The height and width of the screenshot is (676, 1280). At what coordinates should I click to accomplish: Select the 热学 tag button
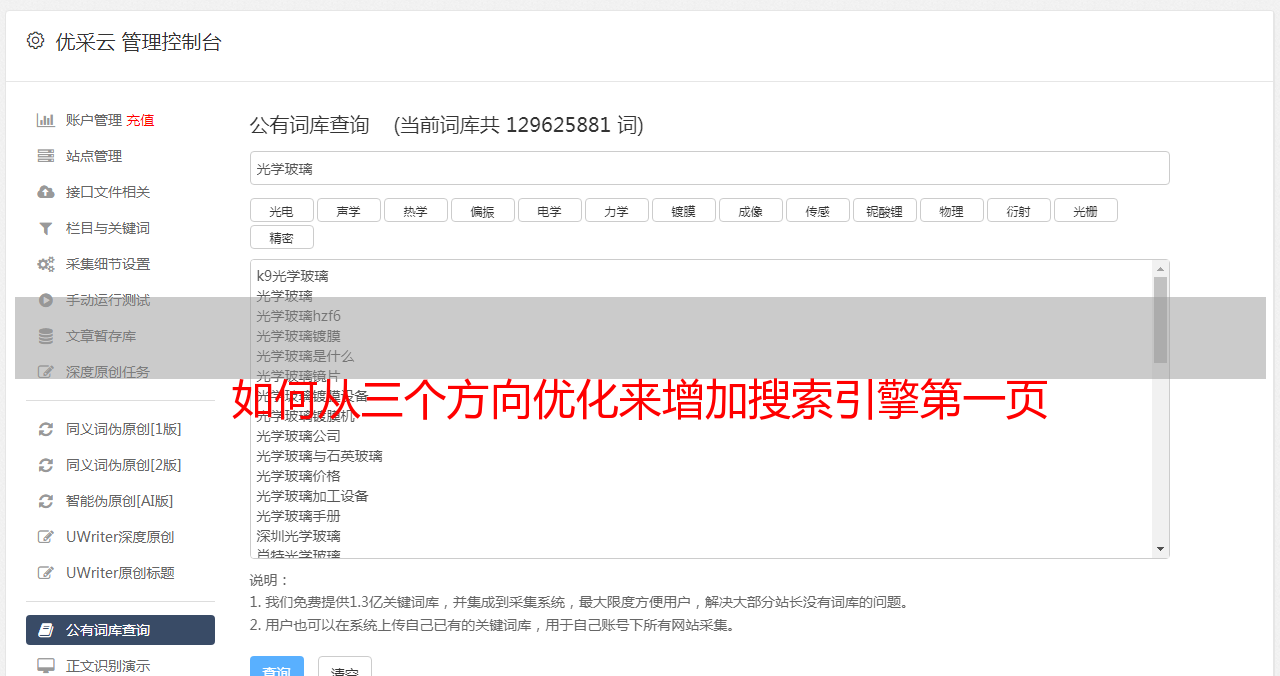(x=415, y=211)
